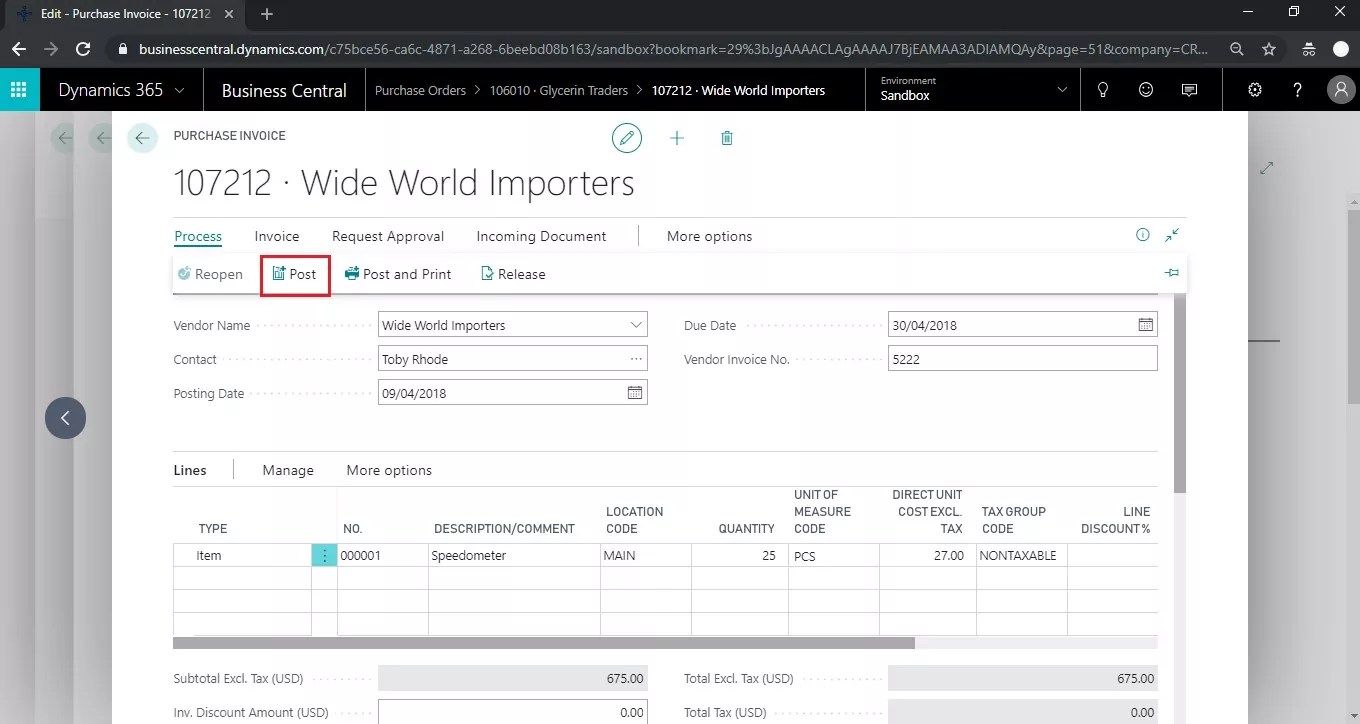Click Post and Print
This screenshot has height=724, width=1360.
click(398, 274)
